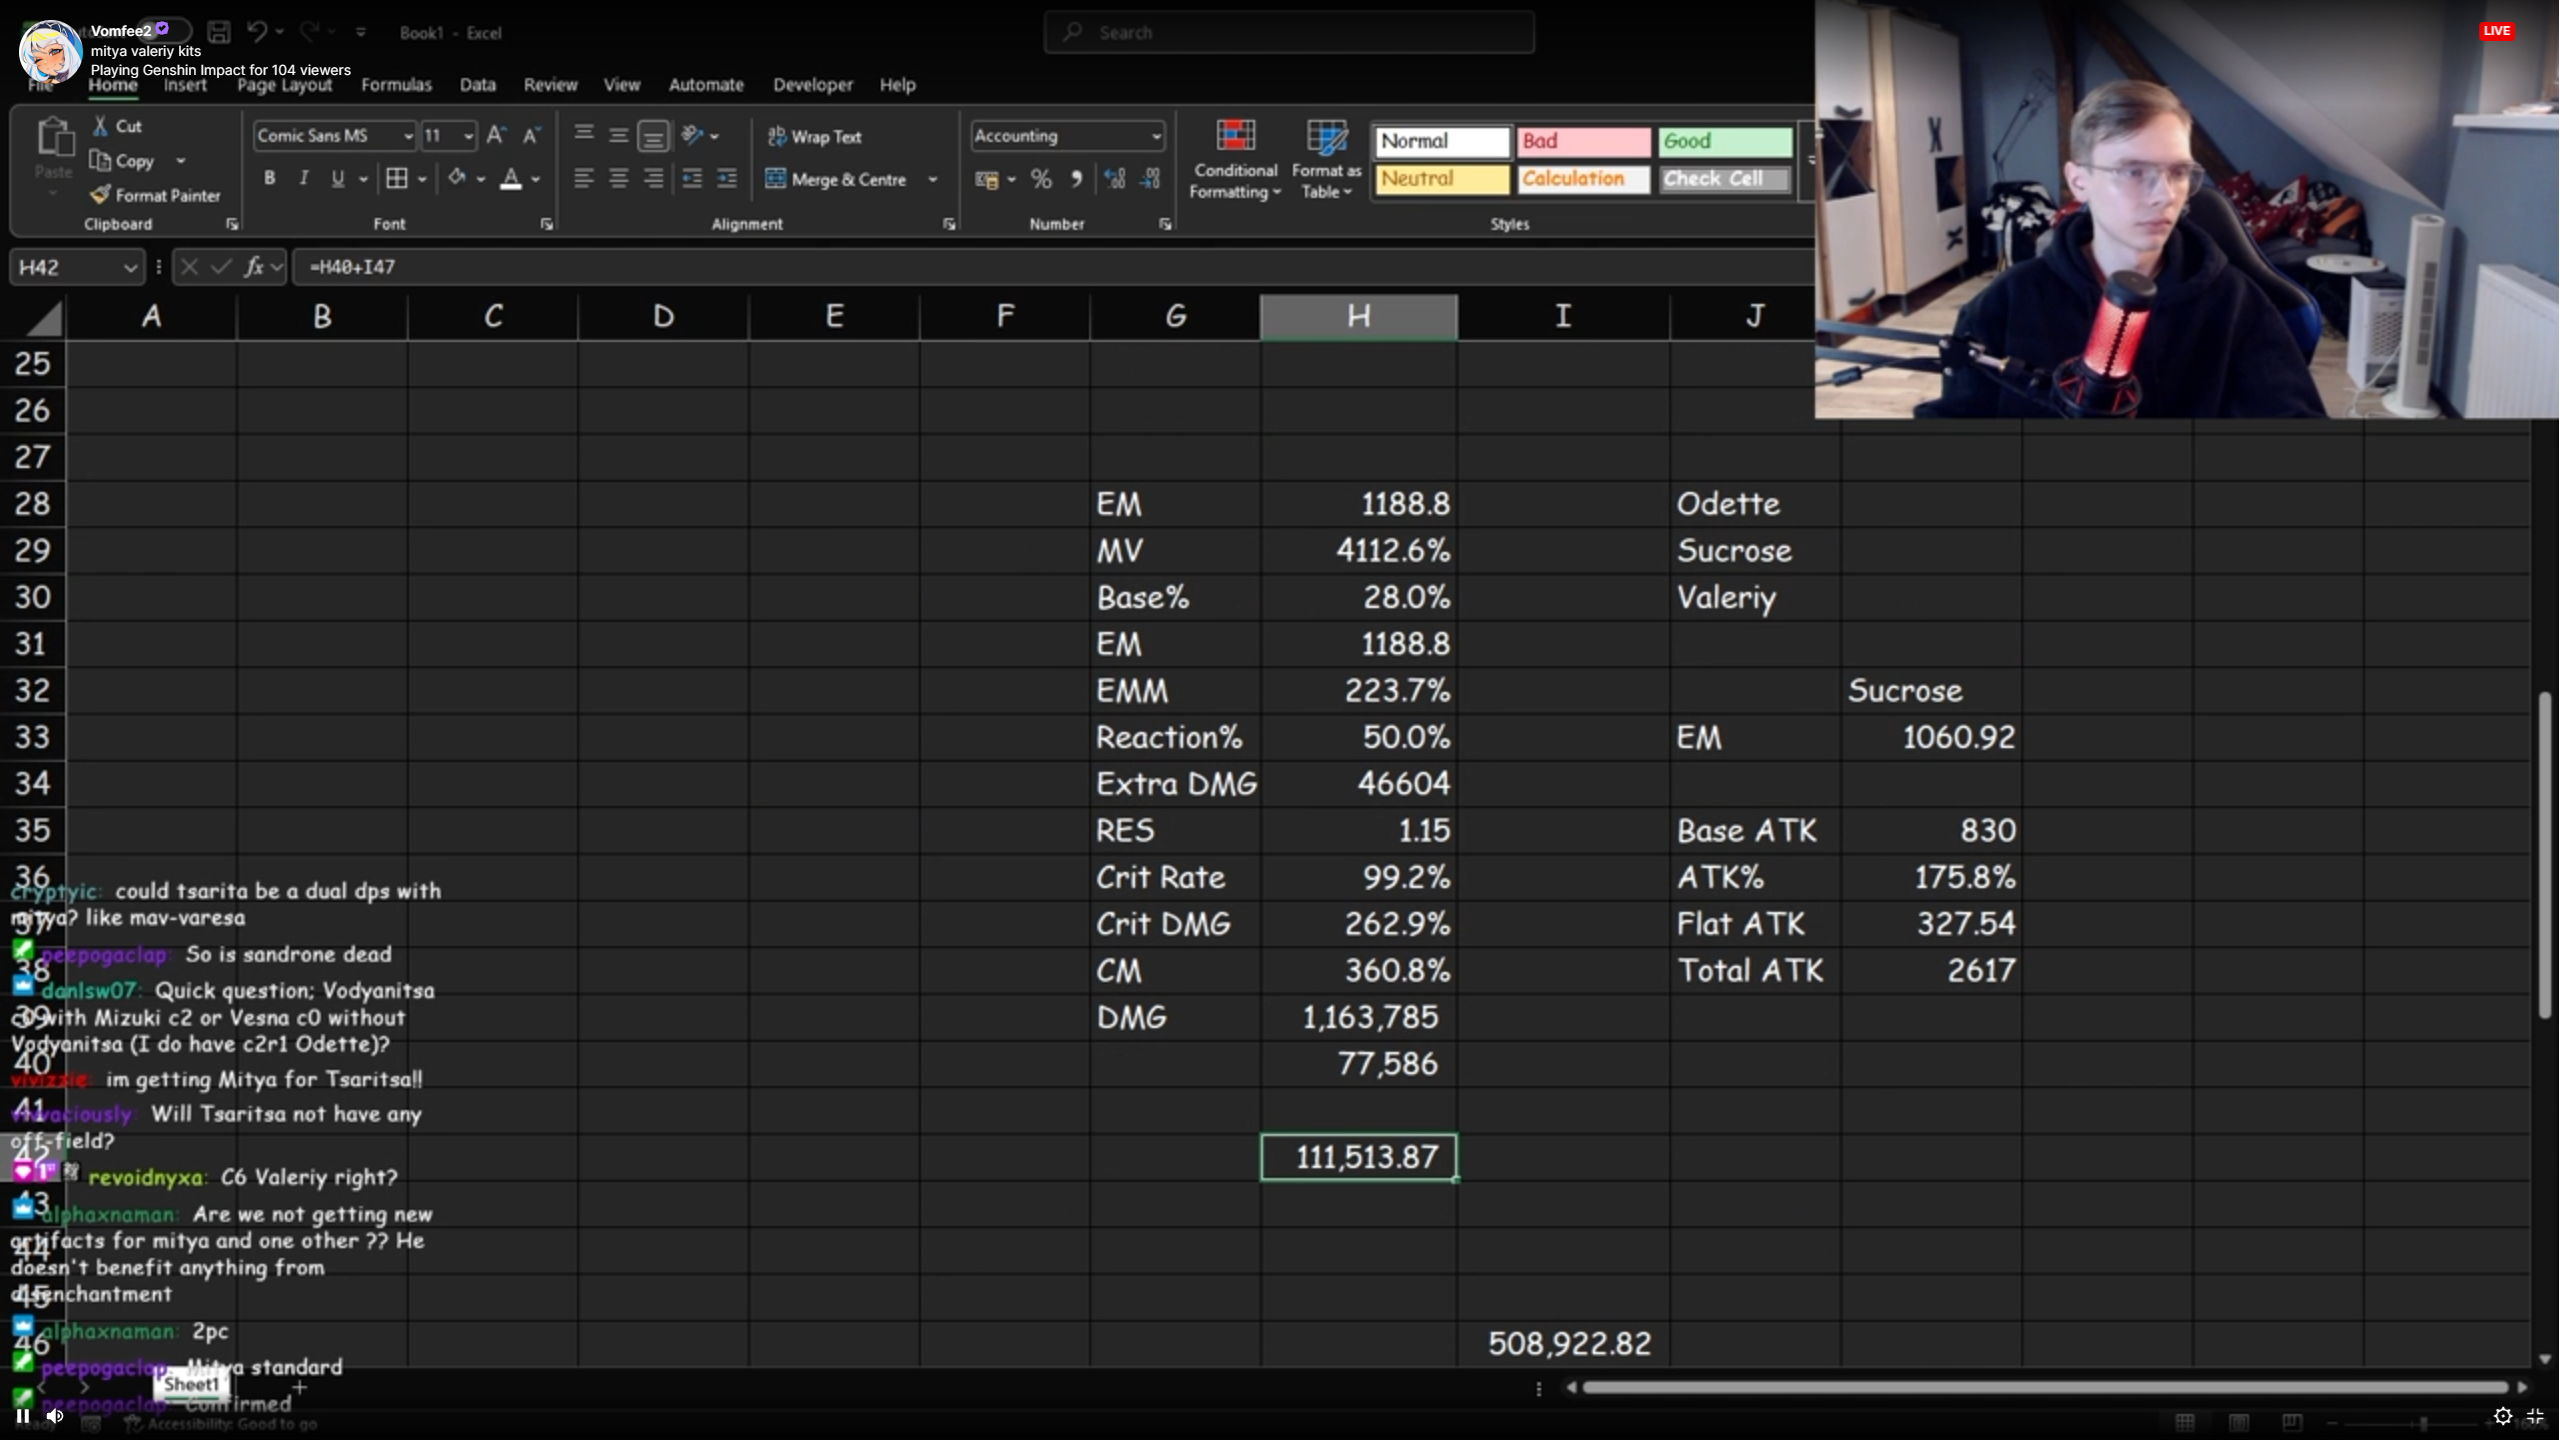Screen dimensions: 2560x1440
Task: Apply percent style number format
Action: pos(1041,179)
